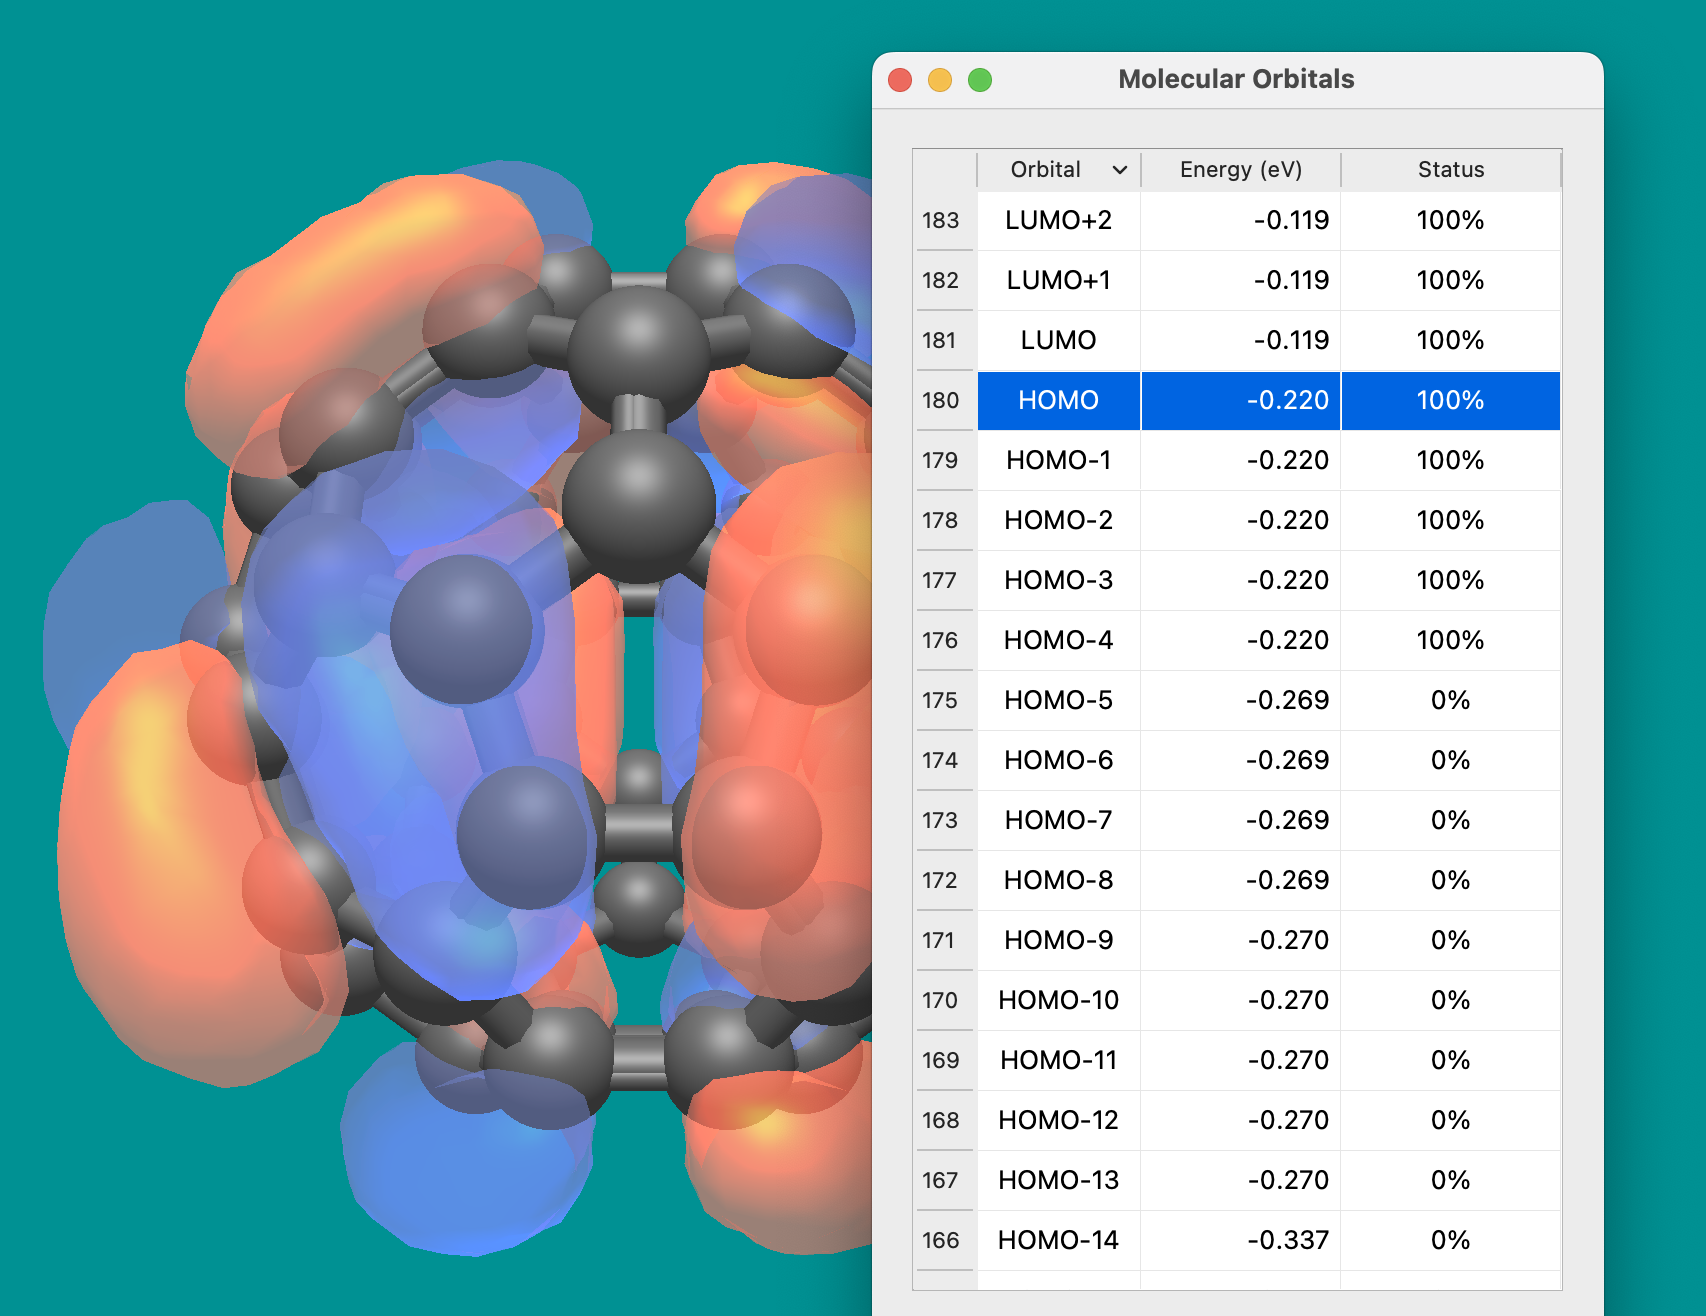Click the highlighted HOMO orbital row
Viewport: 1706px width, 1316px height.
point(1058,401)
